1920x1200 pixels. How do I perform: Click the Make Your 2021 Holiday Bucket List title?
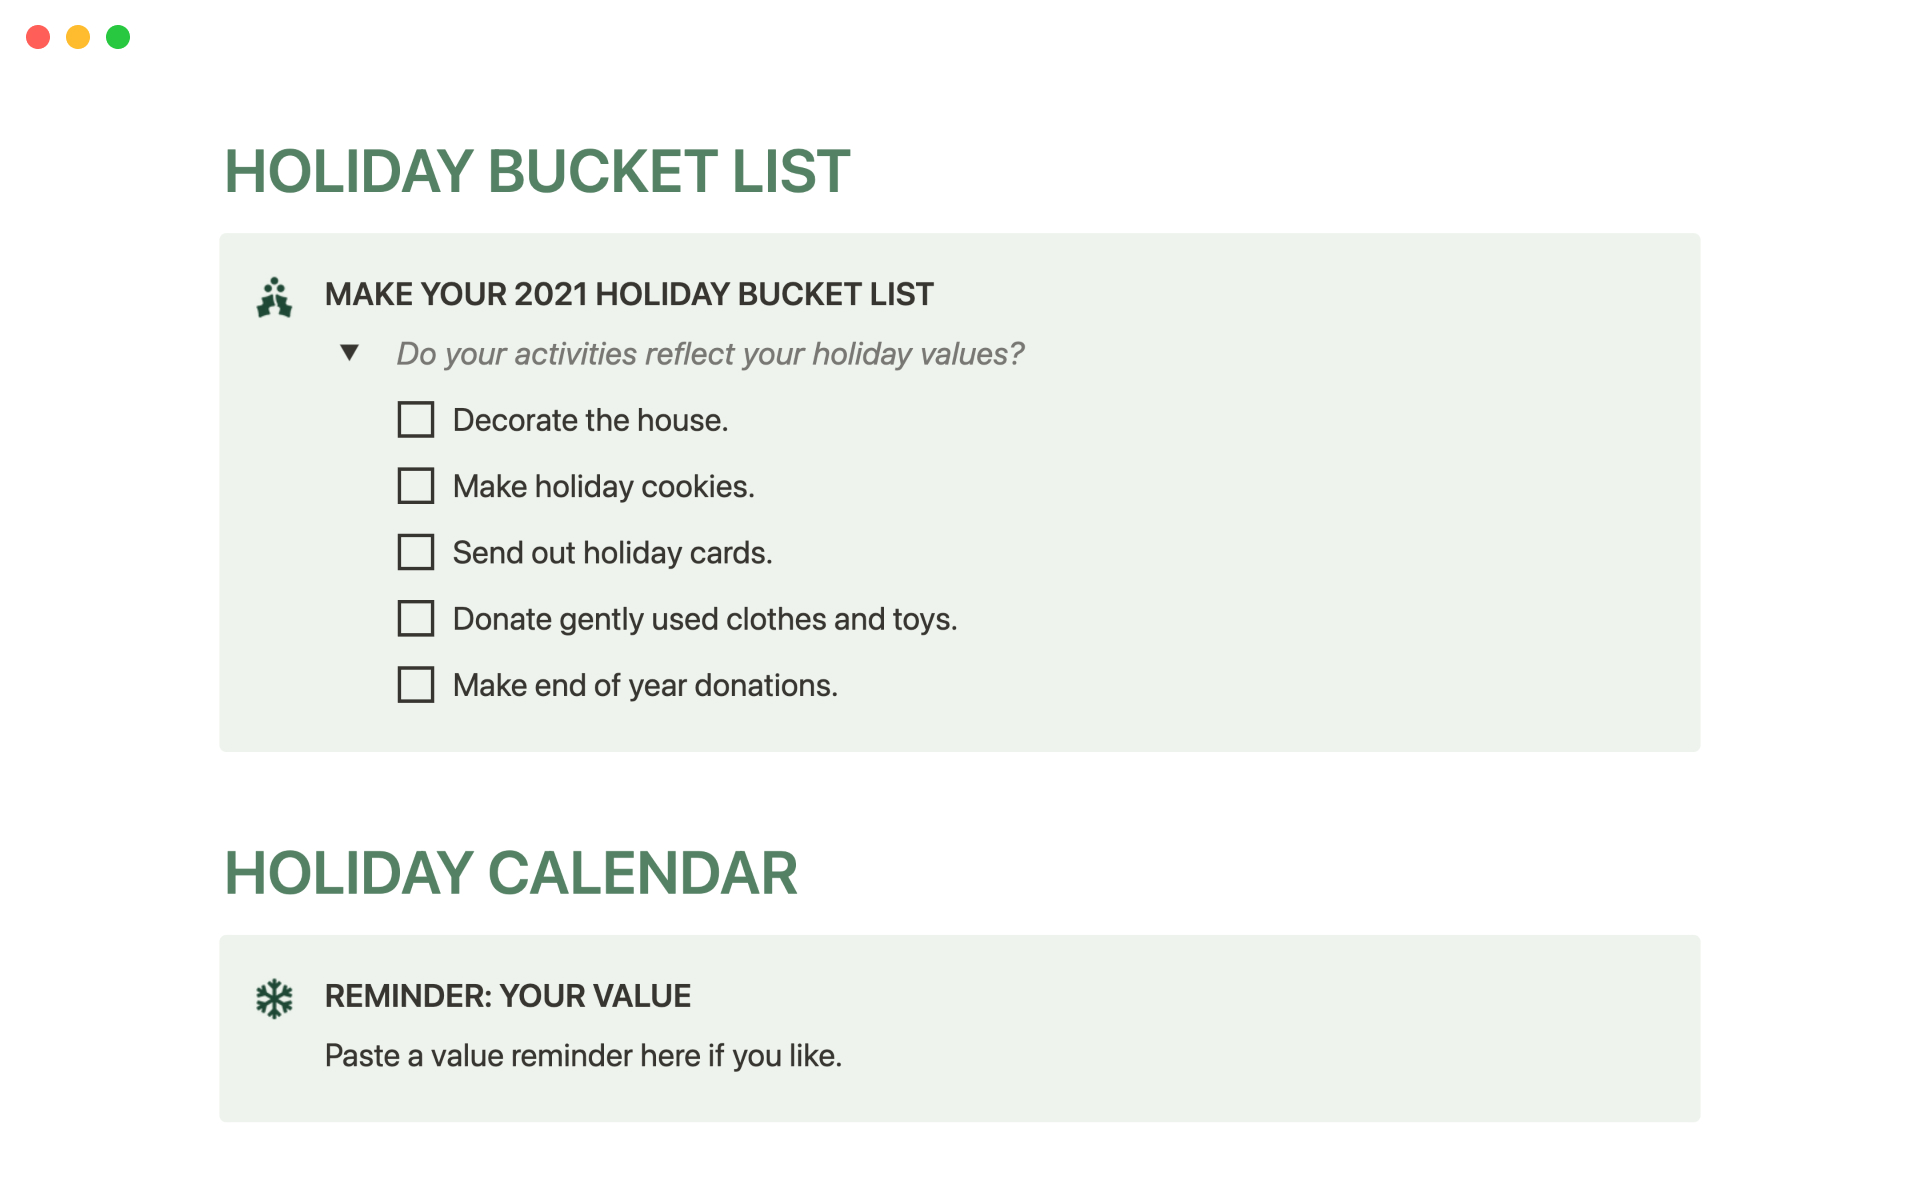tap(629, 294)
